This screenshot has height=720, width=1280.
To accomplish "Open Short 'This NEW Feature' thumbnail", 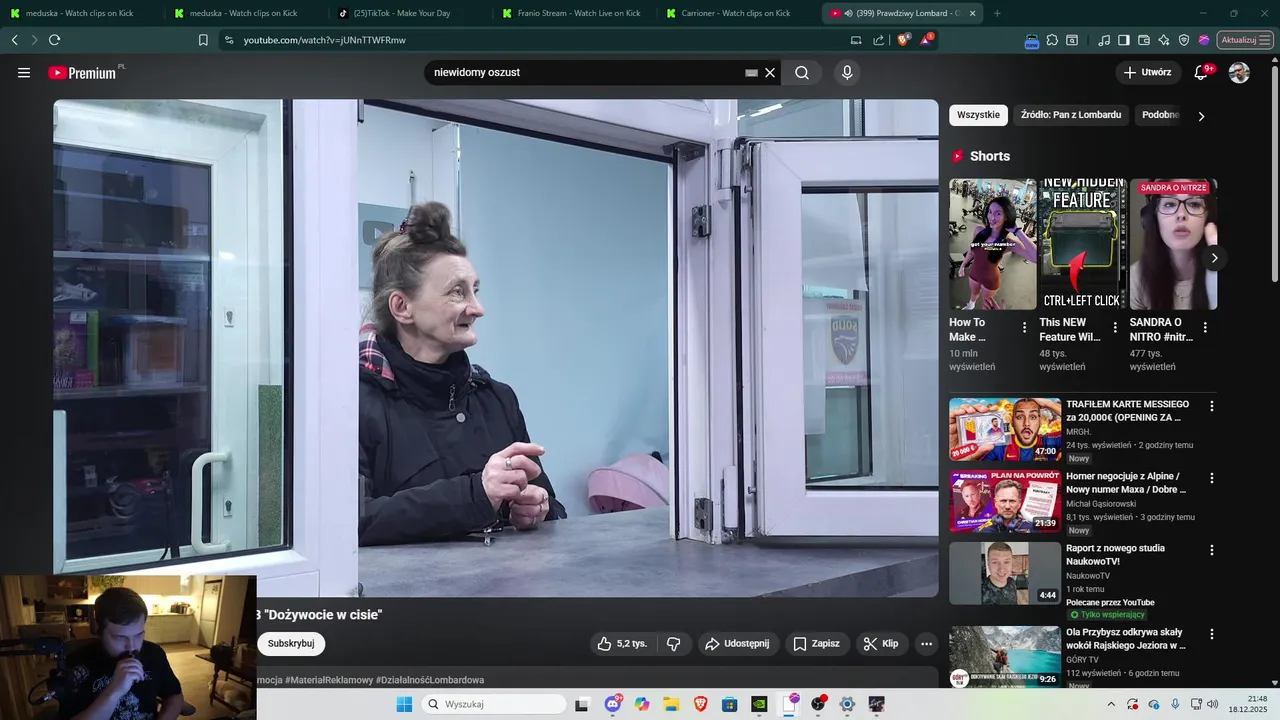I will (x=1082, y=244).
